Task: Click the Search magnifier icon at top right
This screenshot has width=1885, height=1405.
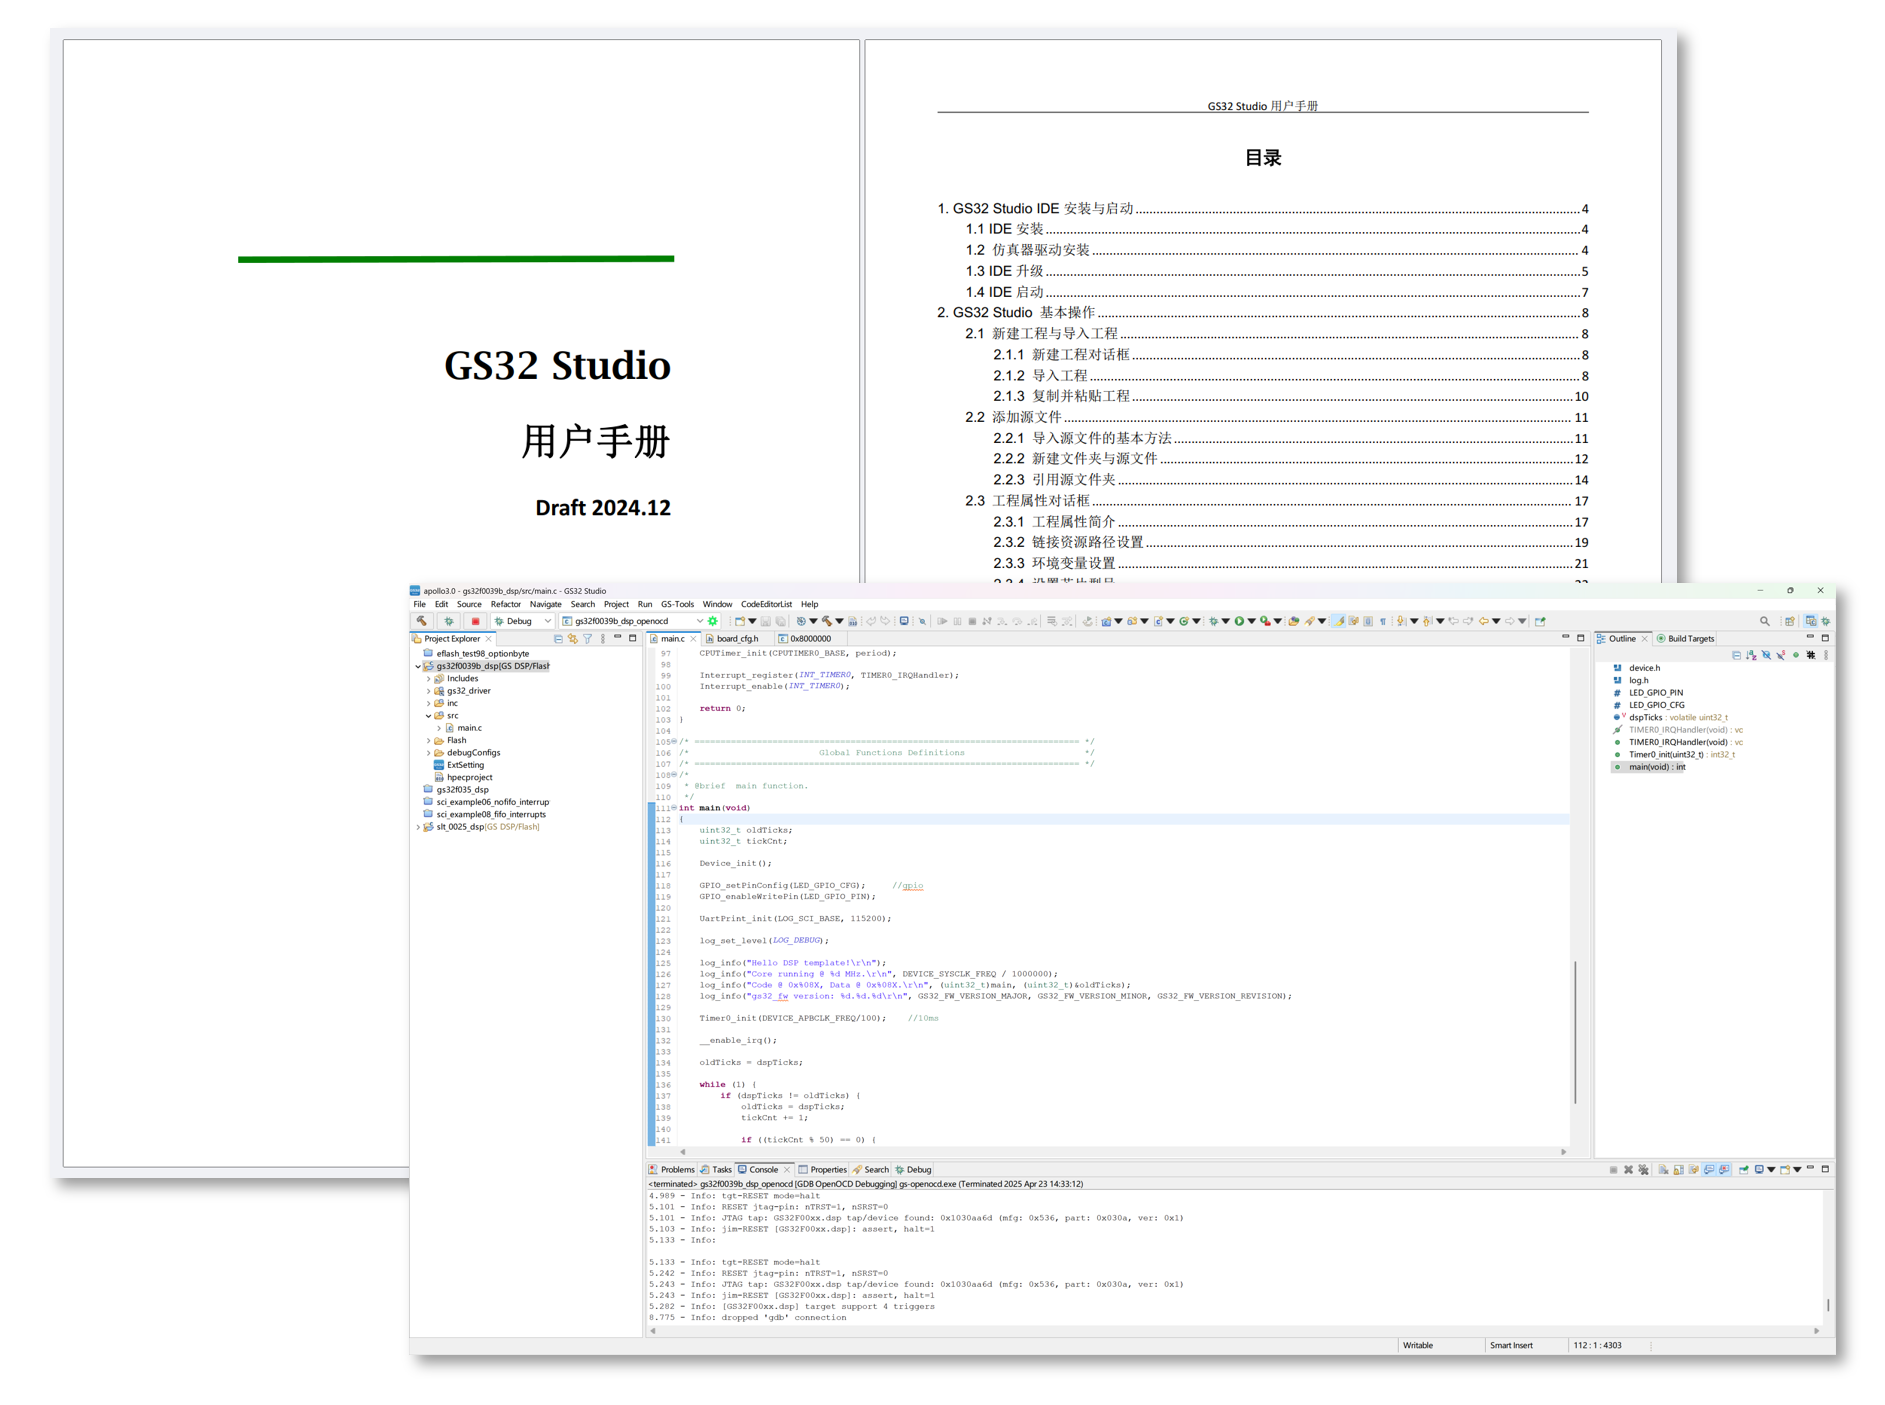Action: pos(1765,621)
